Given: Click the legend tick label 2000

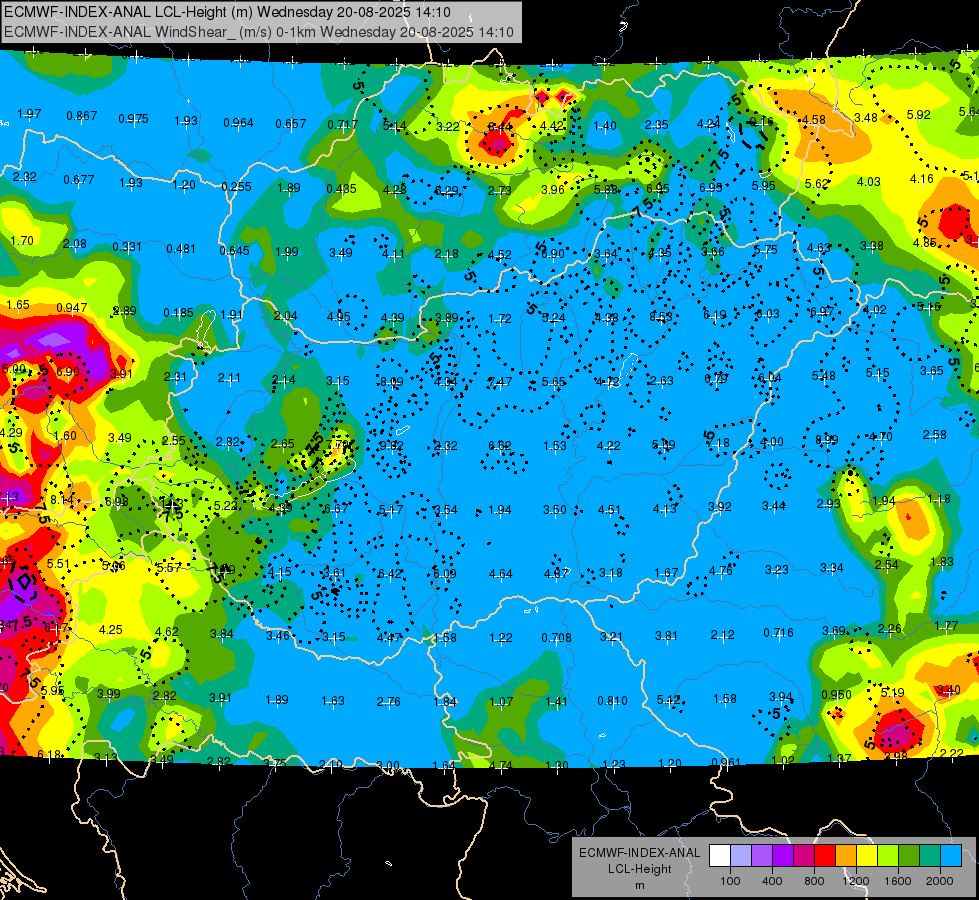Looking at the screenshot, I should point(939,881).
